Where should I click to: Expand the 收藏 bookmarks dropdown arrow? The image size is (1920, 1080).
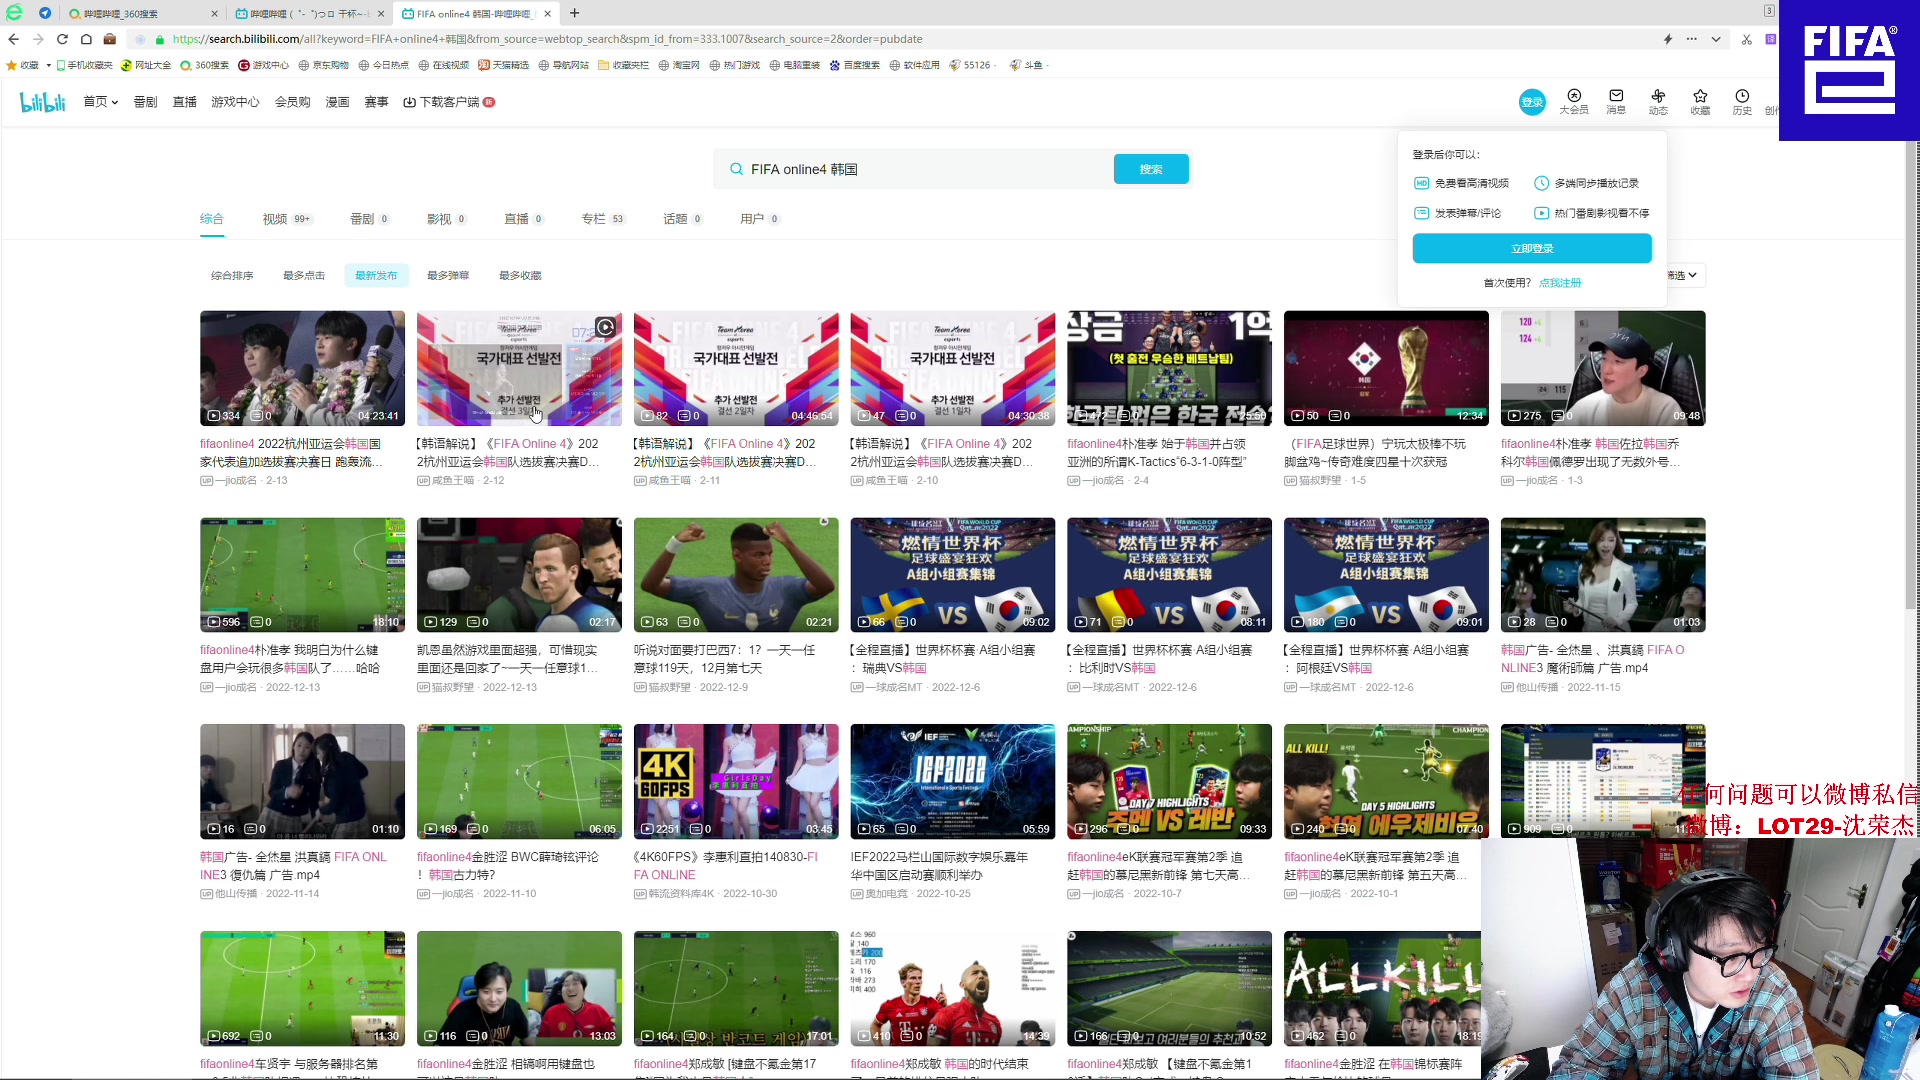tap(48, 65)
